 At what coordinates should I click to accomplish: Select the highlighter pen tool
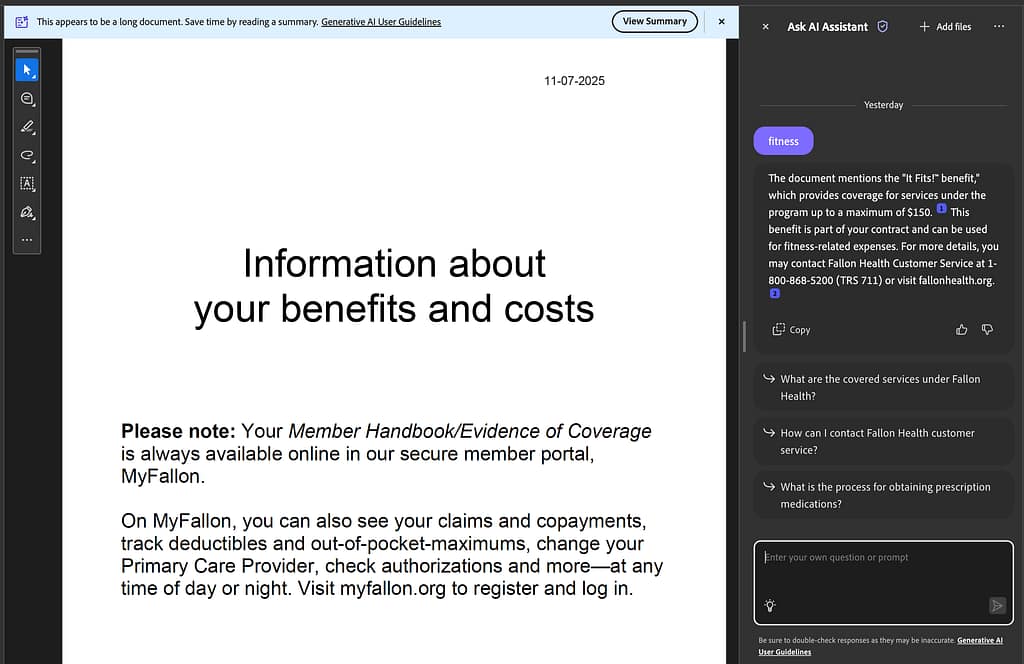[x=27, y=127]
